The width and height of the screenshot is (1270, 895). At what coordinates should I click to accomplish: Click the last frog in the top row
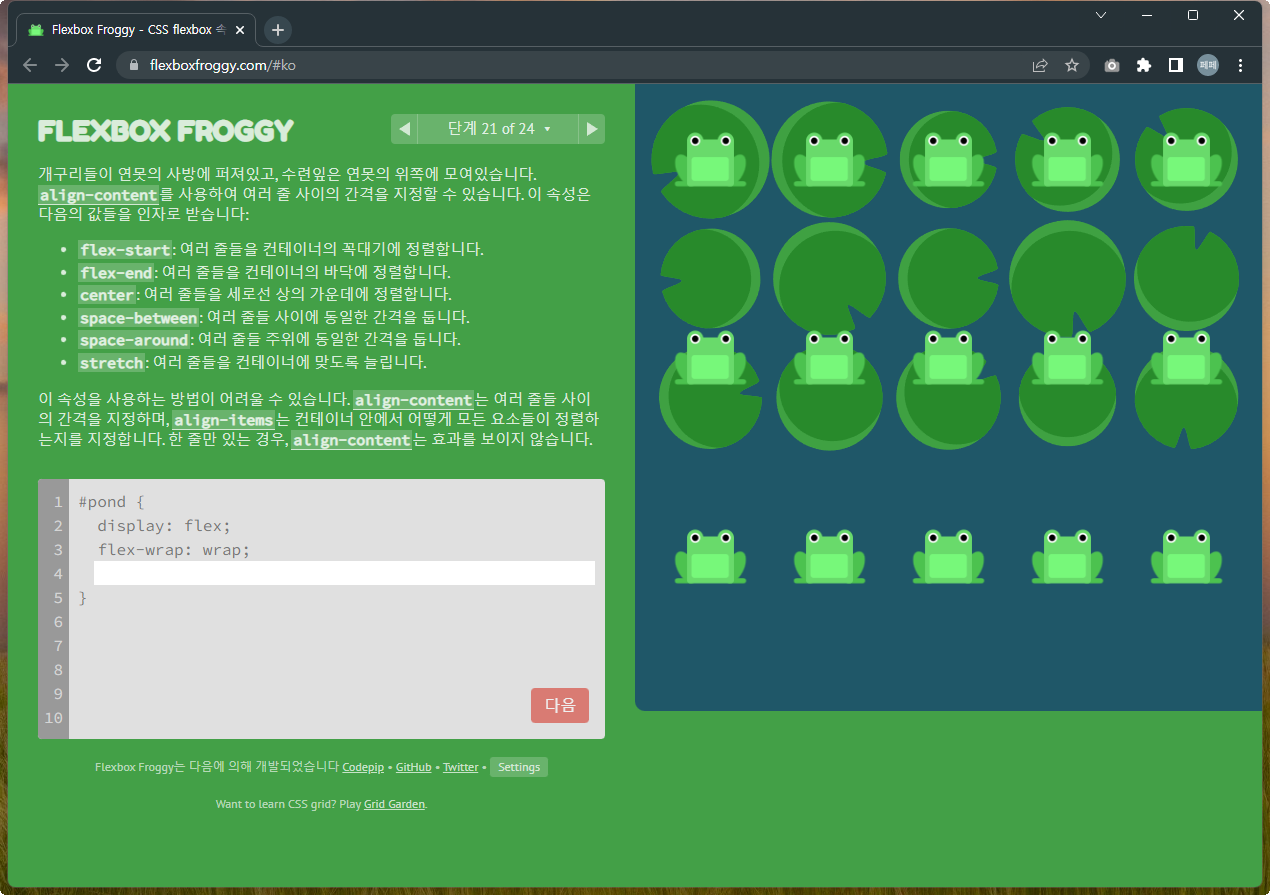coord(1186,159)
